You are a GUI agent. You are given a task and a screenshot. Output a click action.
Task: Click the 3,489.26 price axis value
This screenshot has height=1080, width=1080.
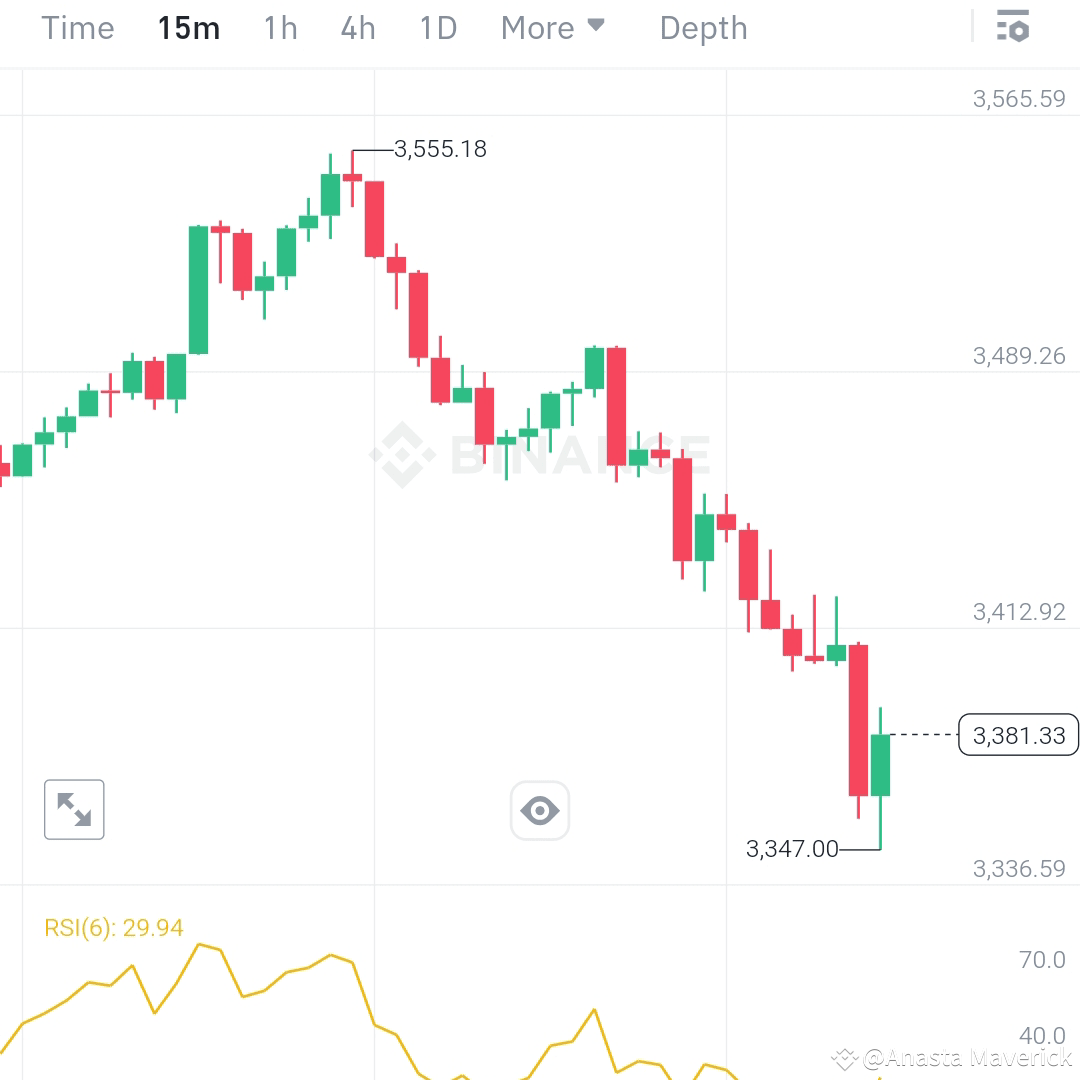1019,355
